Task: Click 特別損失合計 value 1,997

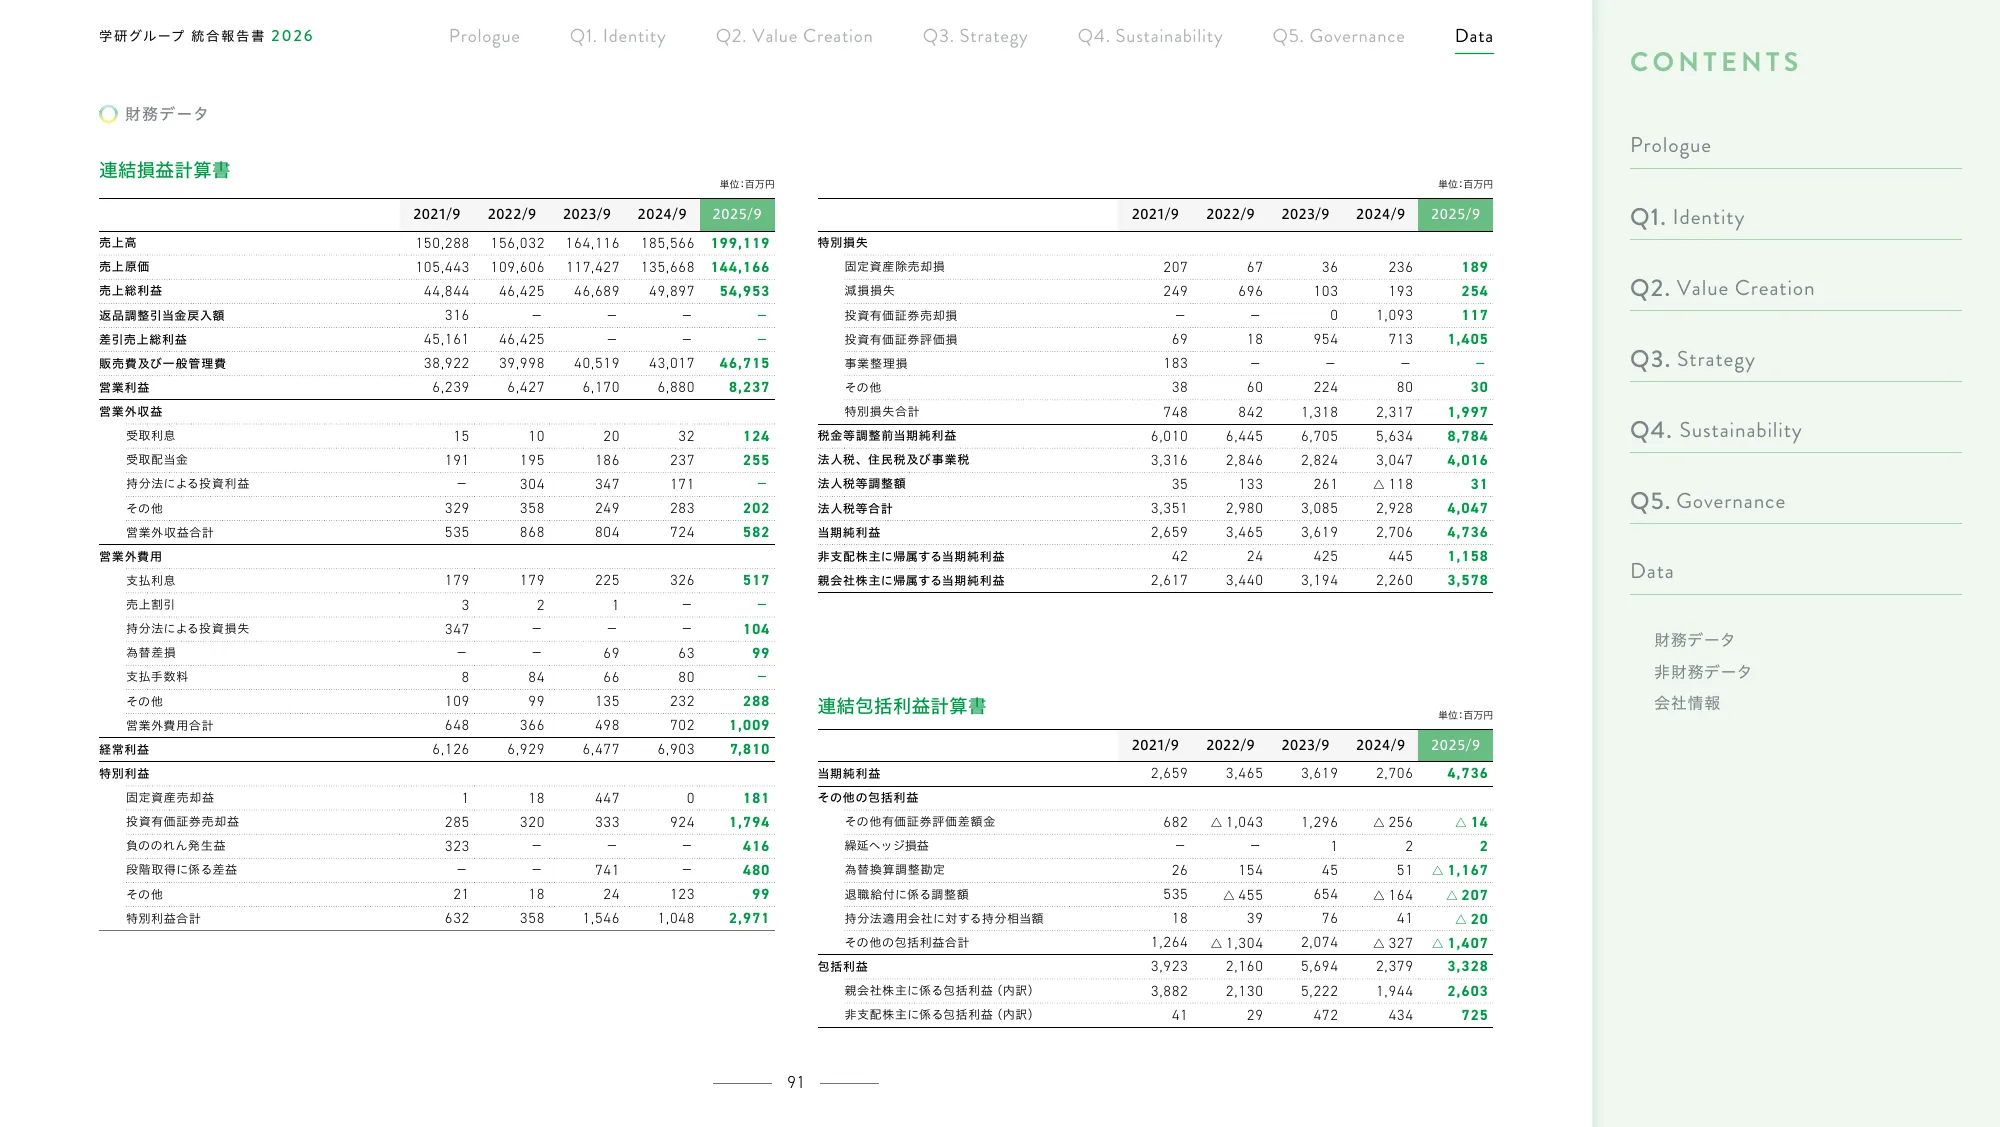Action: click(1468, 412)
